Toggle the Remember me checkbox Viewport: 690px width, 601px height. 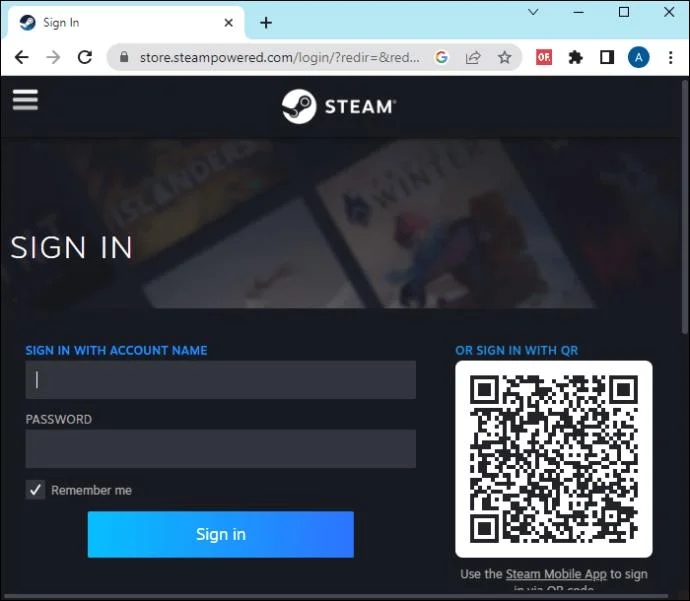[x=35, y=490]
